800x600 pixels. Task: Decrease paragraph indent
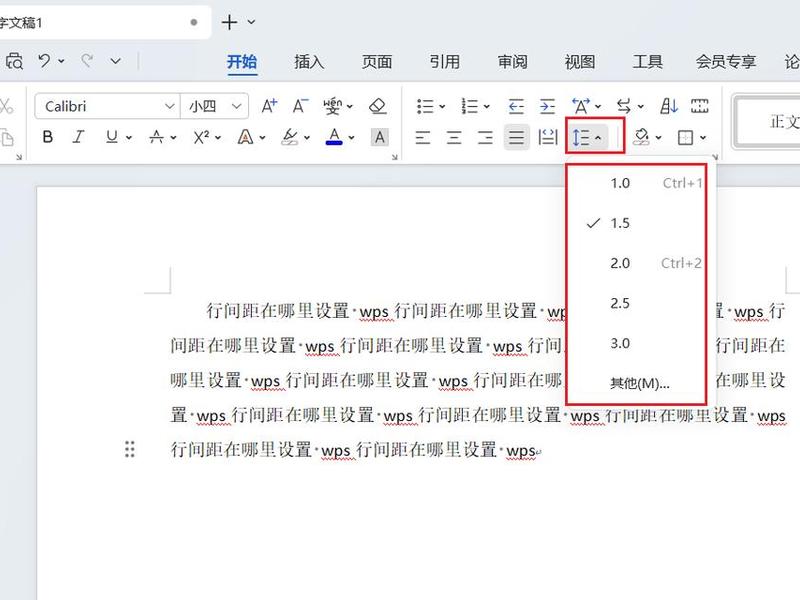point(516,106)
